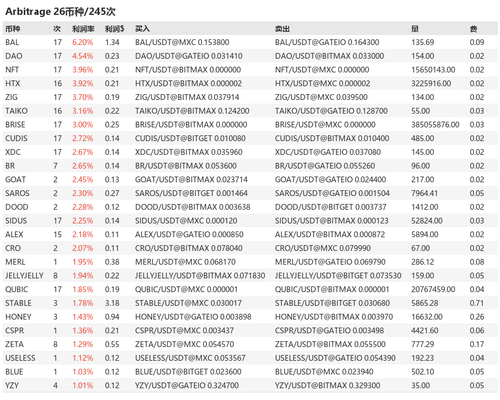The image size is (500, 400).
Task: Click the 利润率 column header
Action: pos(83,29)
